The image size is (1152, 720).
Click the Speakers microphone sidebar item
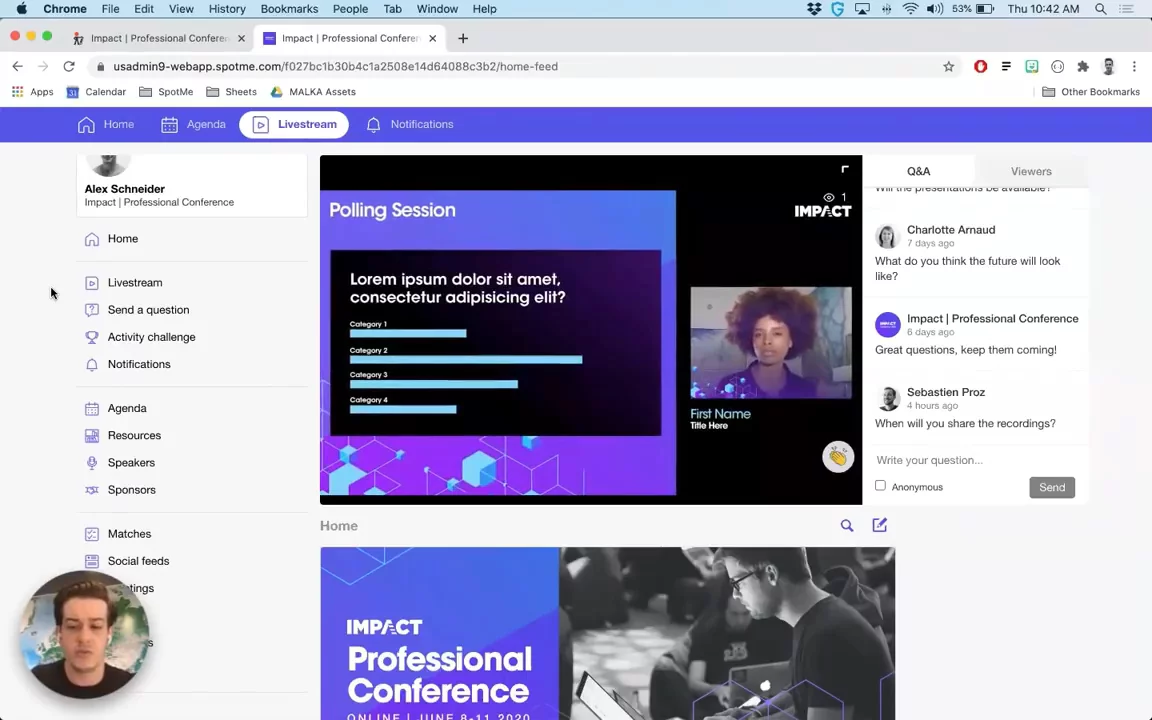click(130, 463)
